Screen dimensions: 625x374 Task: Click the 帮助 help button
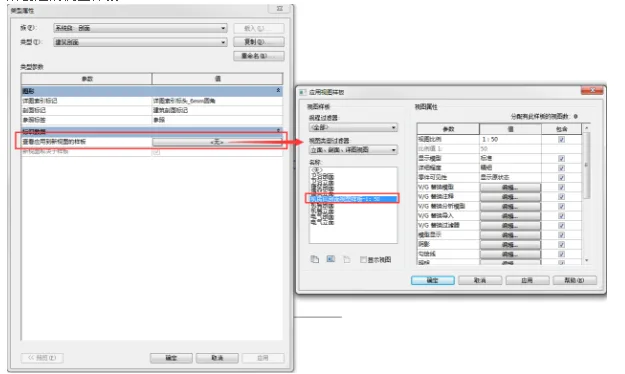[x=574, y=280]
